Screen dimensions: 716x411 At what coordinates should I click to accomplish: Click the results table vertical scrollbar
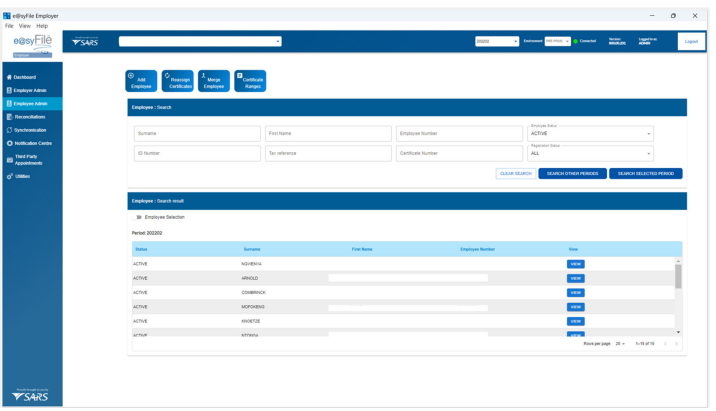pos(679,277)
